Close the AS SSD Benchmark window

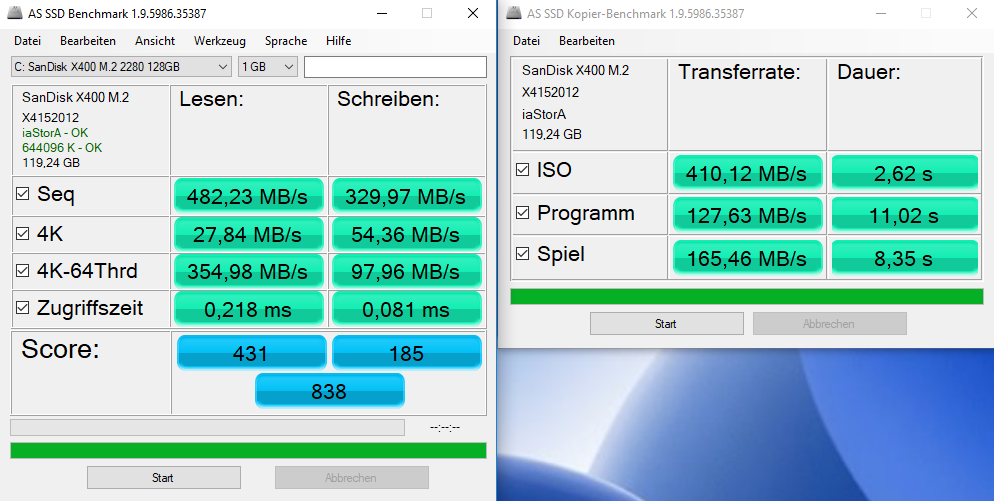tap(473, 13)
